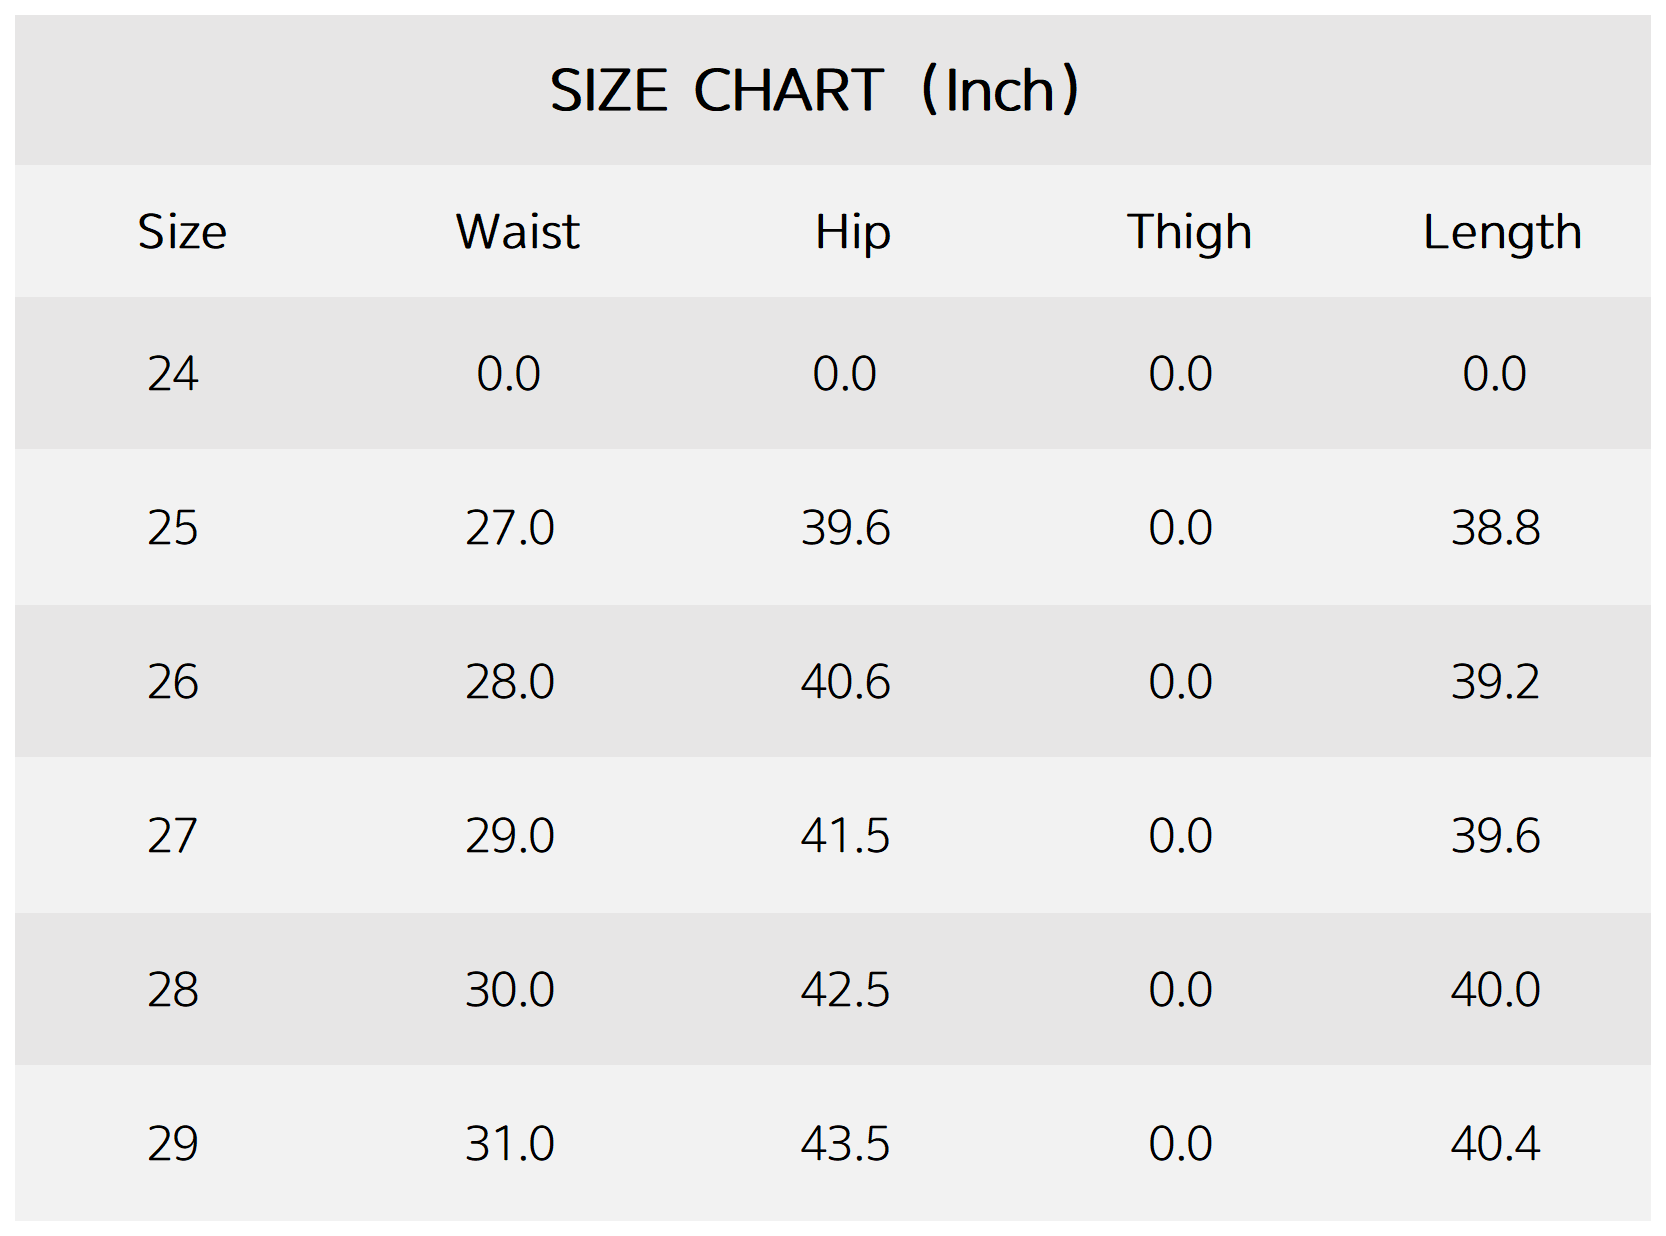Select the Hip column header

(852, 232)
